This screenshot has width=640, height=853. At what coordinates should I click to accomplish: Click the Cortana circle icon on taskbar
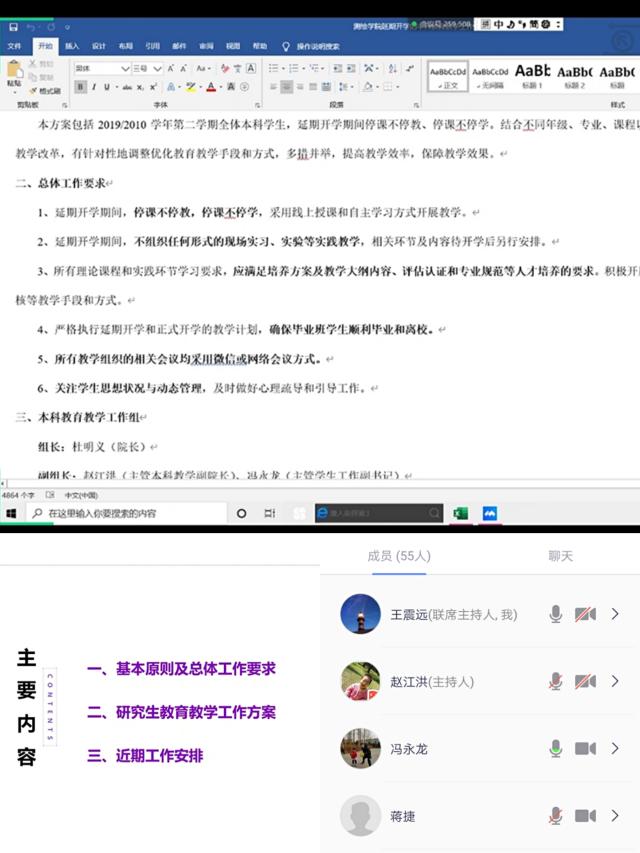click(241, 513)
